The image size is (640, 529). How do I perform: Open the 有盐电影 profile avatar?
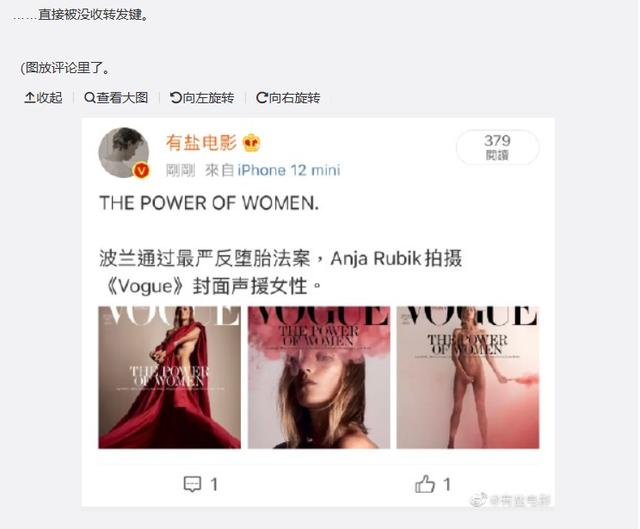pyautogui.click(x=124, y=152)
